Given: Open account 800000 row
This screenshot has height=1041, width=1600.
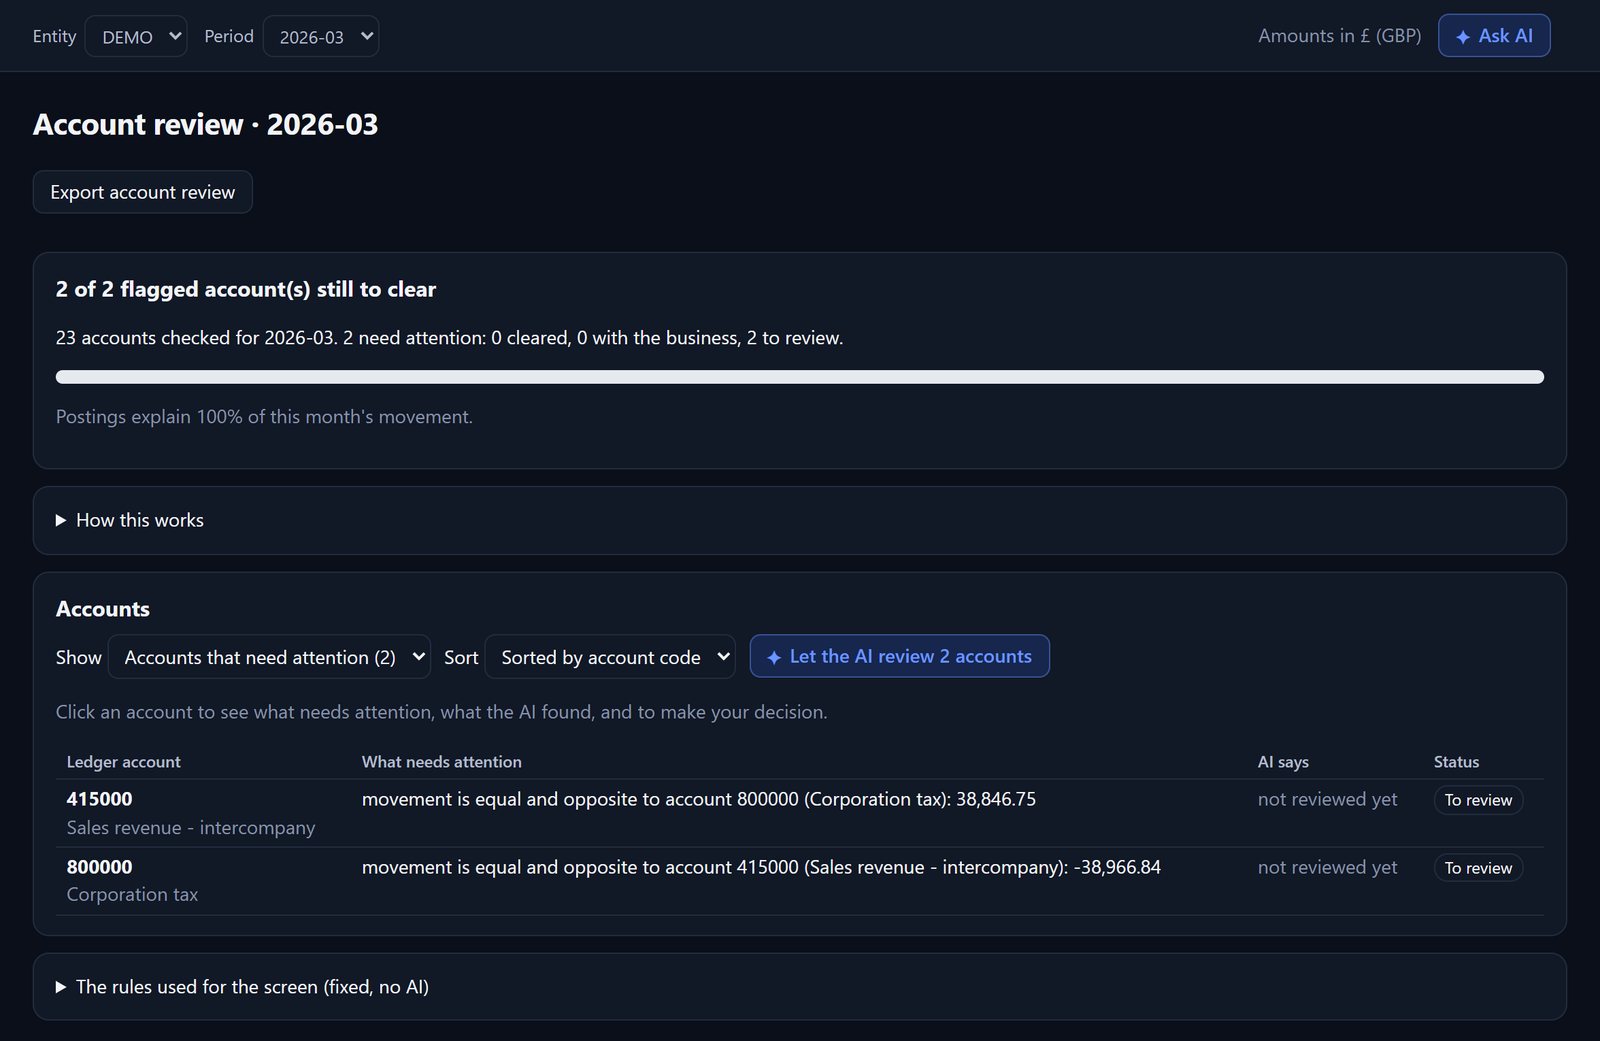Looking at the screenshot, I should [800, 881].
